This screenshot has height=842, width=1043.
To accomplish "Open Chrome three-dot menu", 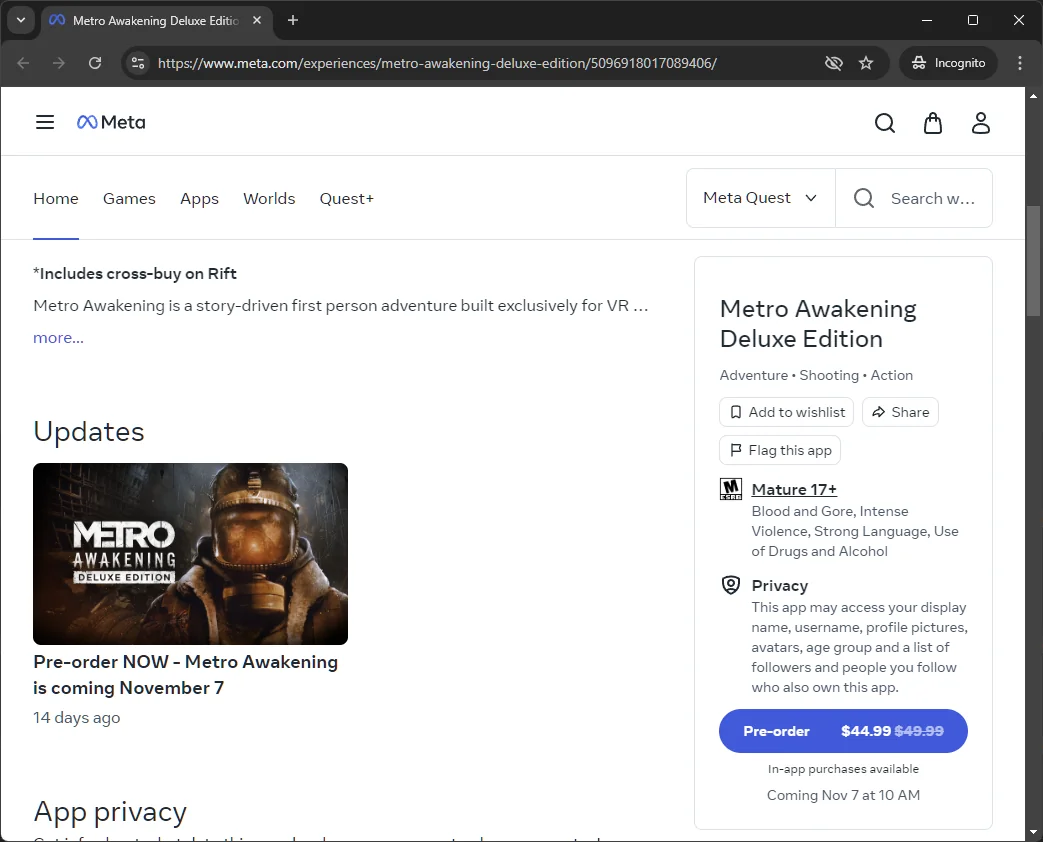I will tap(1020, 63).
